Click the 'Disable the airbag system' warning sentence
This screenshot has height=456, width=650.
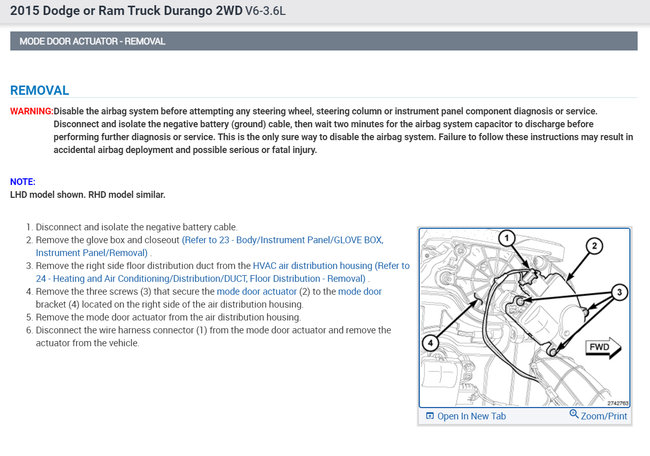[325, 111]
